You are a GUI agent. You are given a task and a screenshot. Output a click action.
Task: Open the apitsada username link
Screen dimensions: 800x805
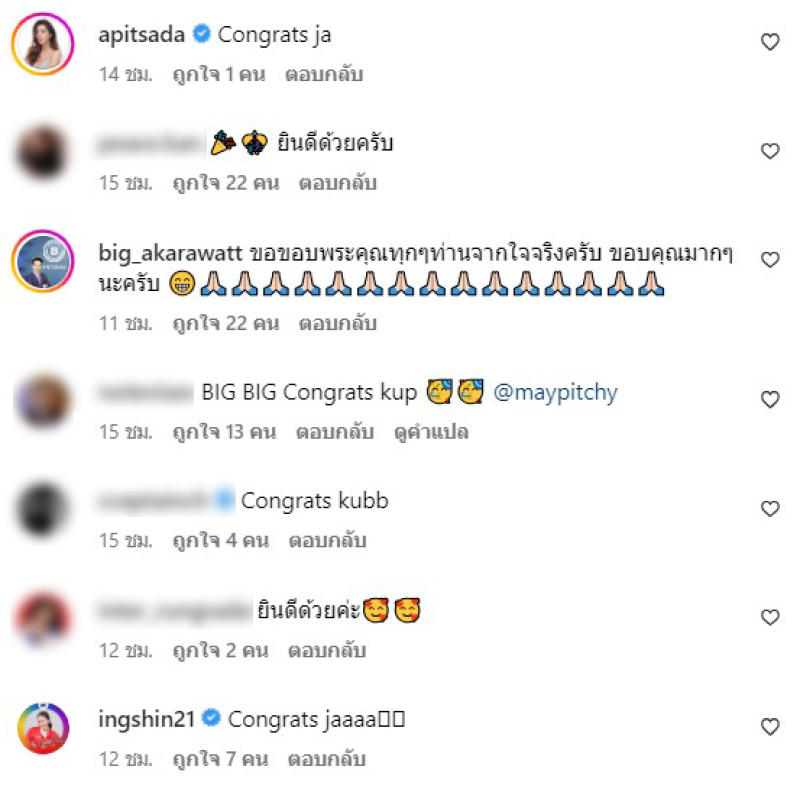tap(141, 35)
